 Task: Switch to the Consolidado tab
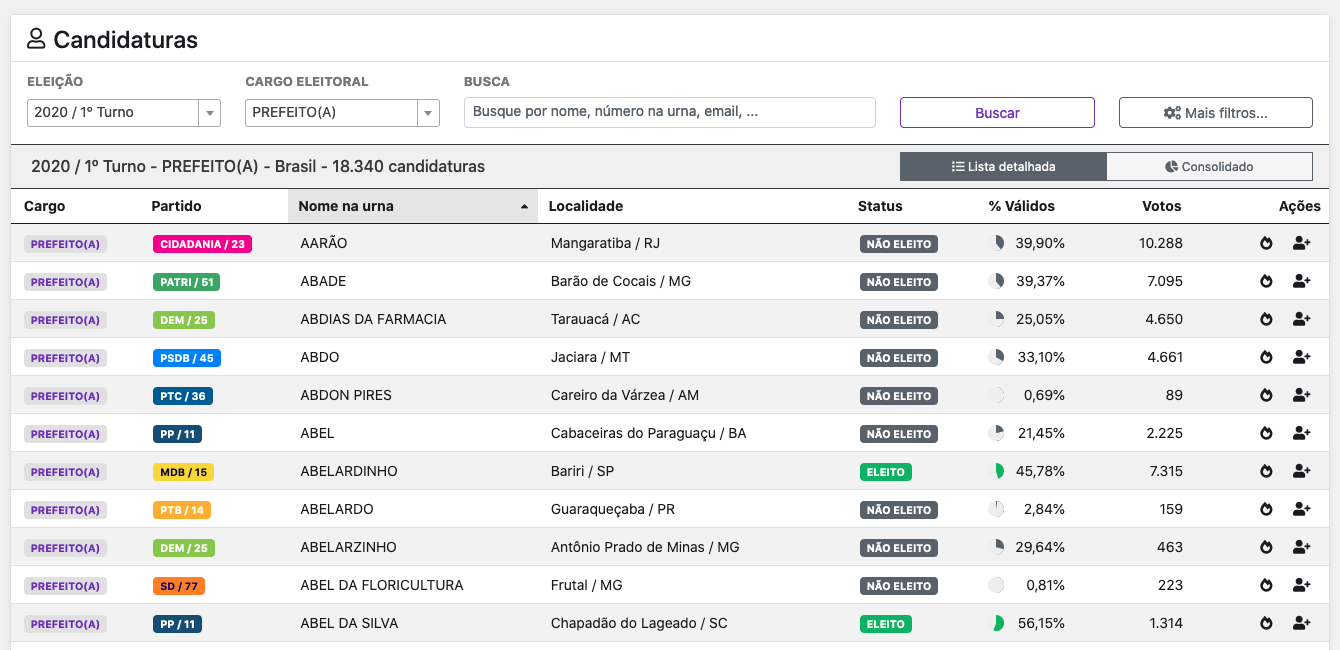pos(1210,165)
